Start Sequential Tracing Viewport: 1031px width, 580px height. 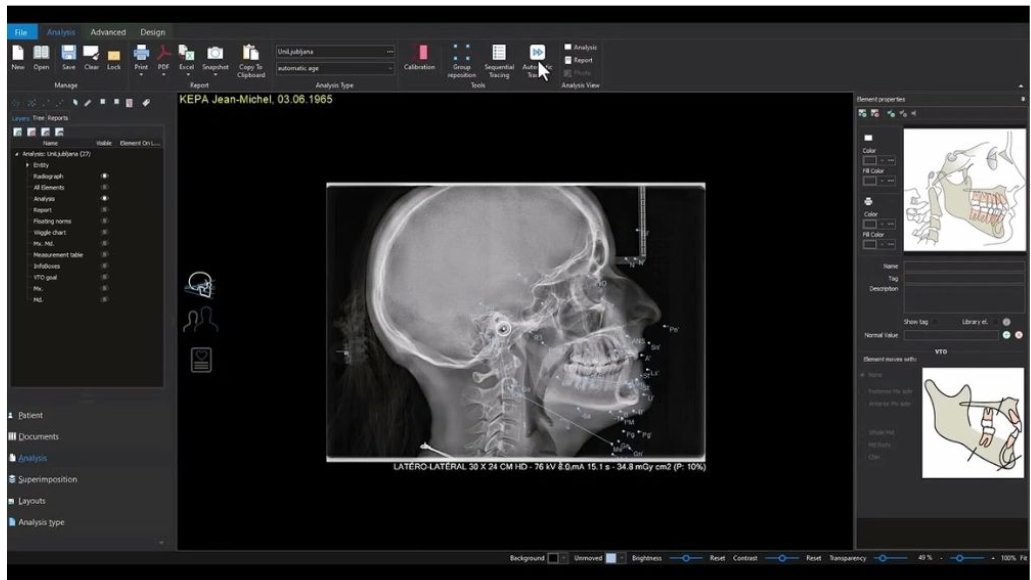coord(498,54)
